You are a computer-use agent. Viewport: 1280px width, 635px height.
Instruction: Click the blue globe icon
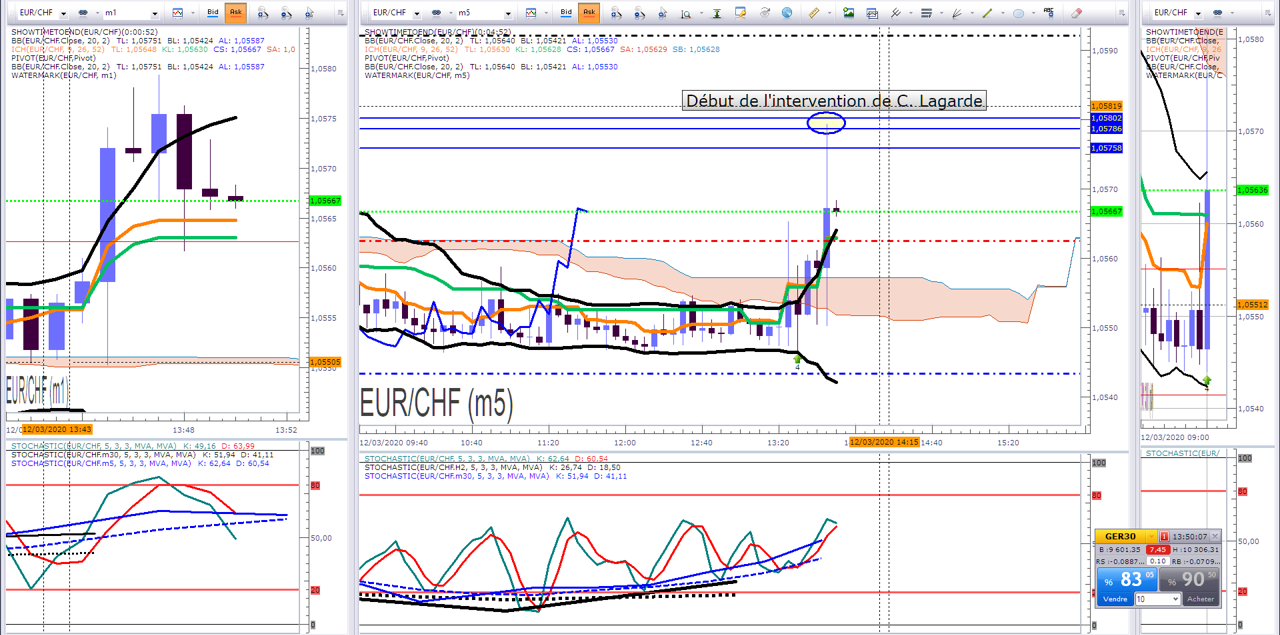click(787, 13)
